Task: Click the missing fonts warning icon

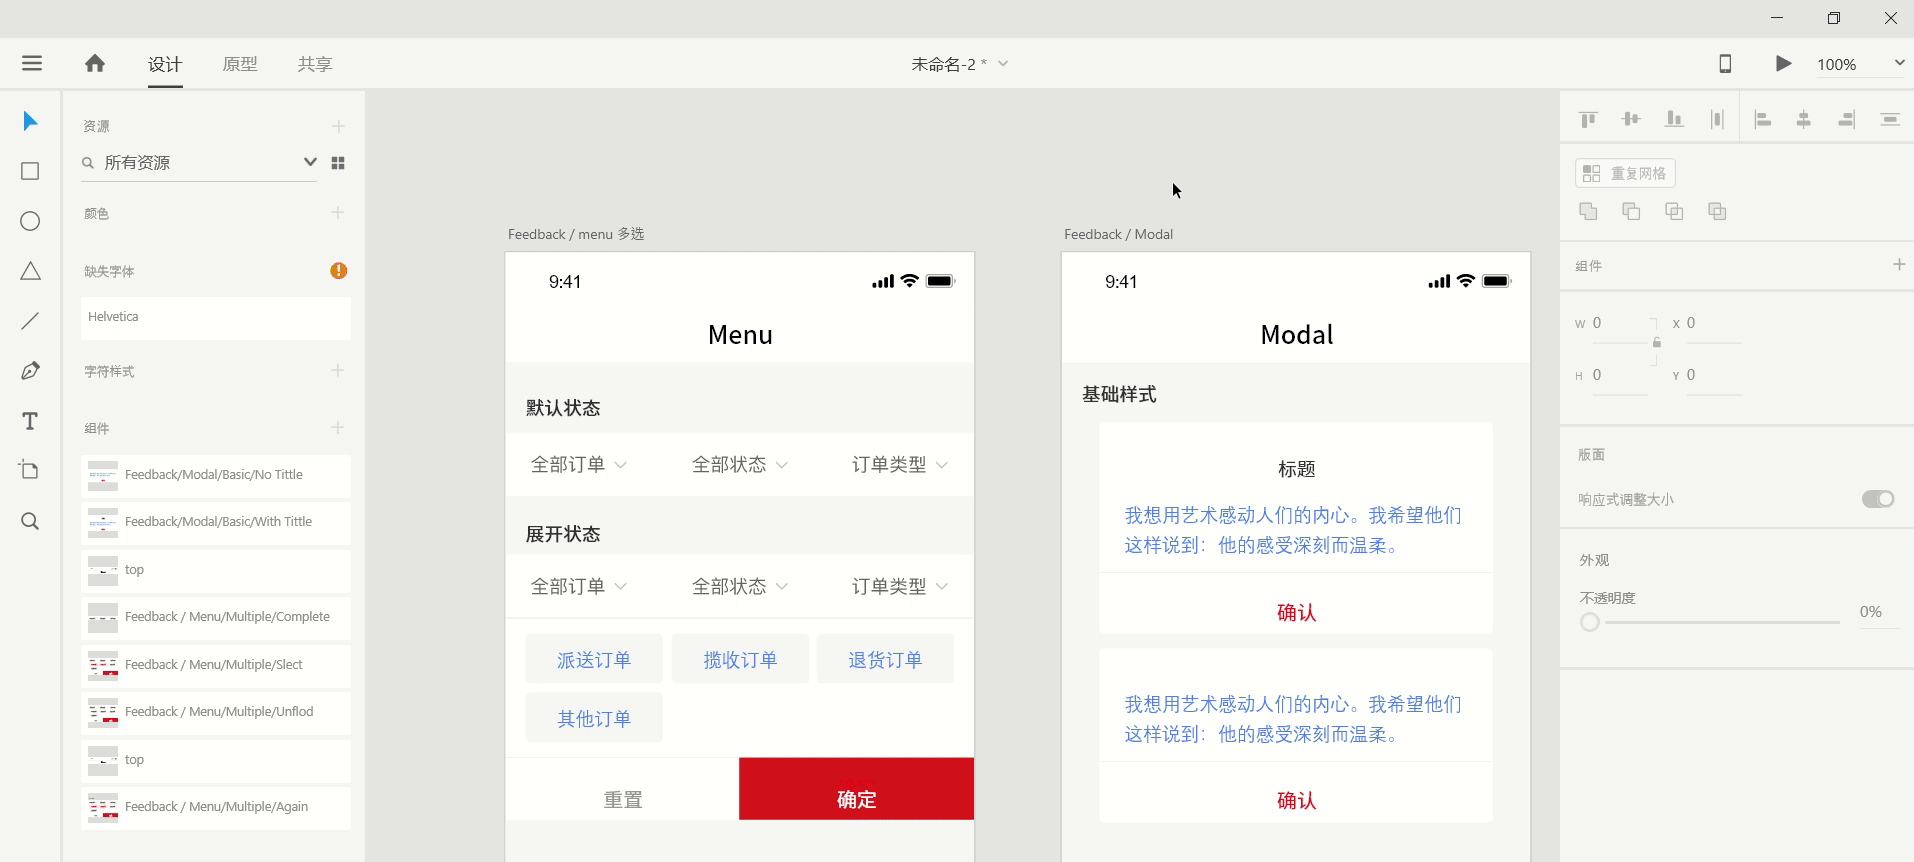Action: click(x=339, y=270)
